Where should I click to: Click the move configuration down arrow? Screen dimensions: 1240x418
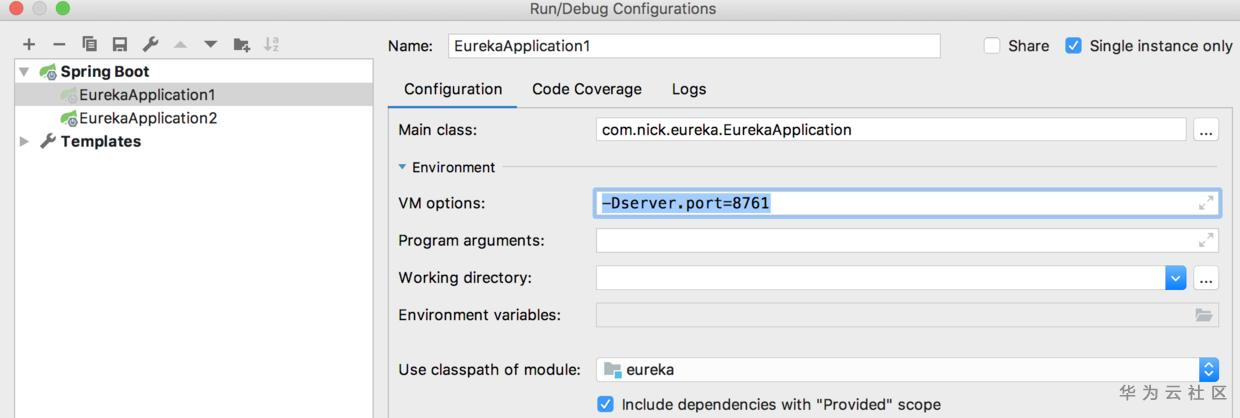click(211, 44)
